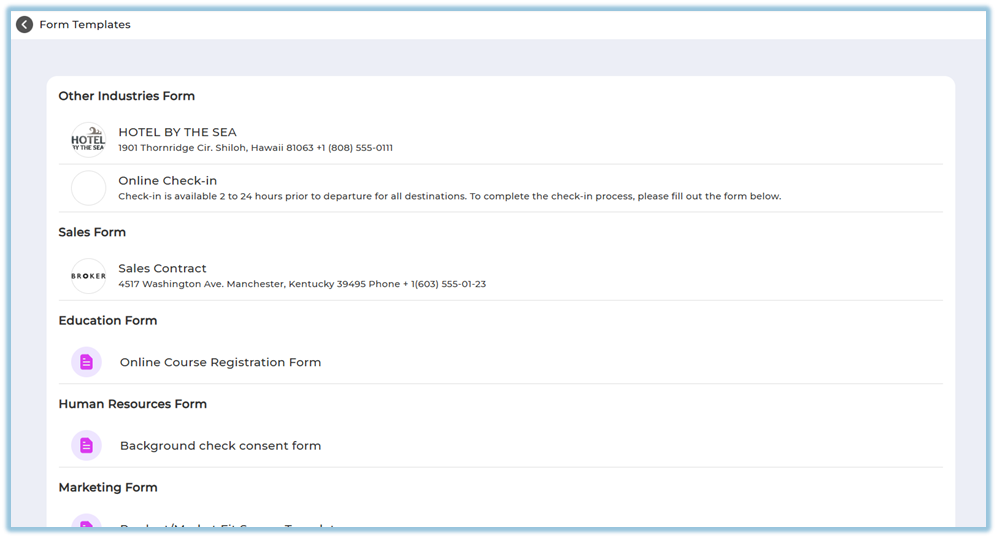Click the purple document icon for Background check
This screenshot has width=997, height=538.
coord(87,446)
